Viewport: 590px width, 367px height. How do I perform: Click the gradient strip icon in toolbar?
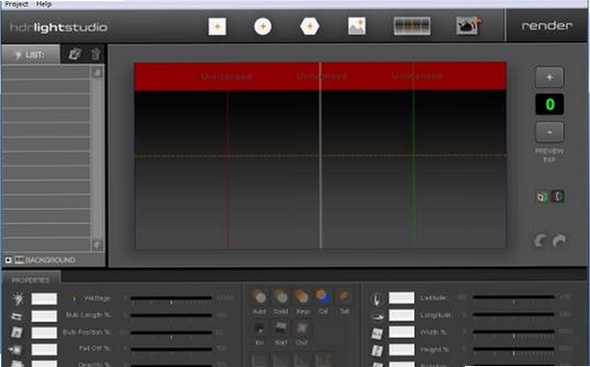[412, 26]
